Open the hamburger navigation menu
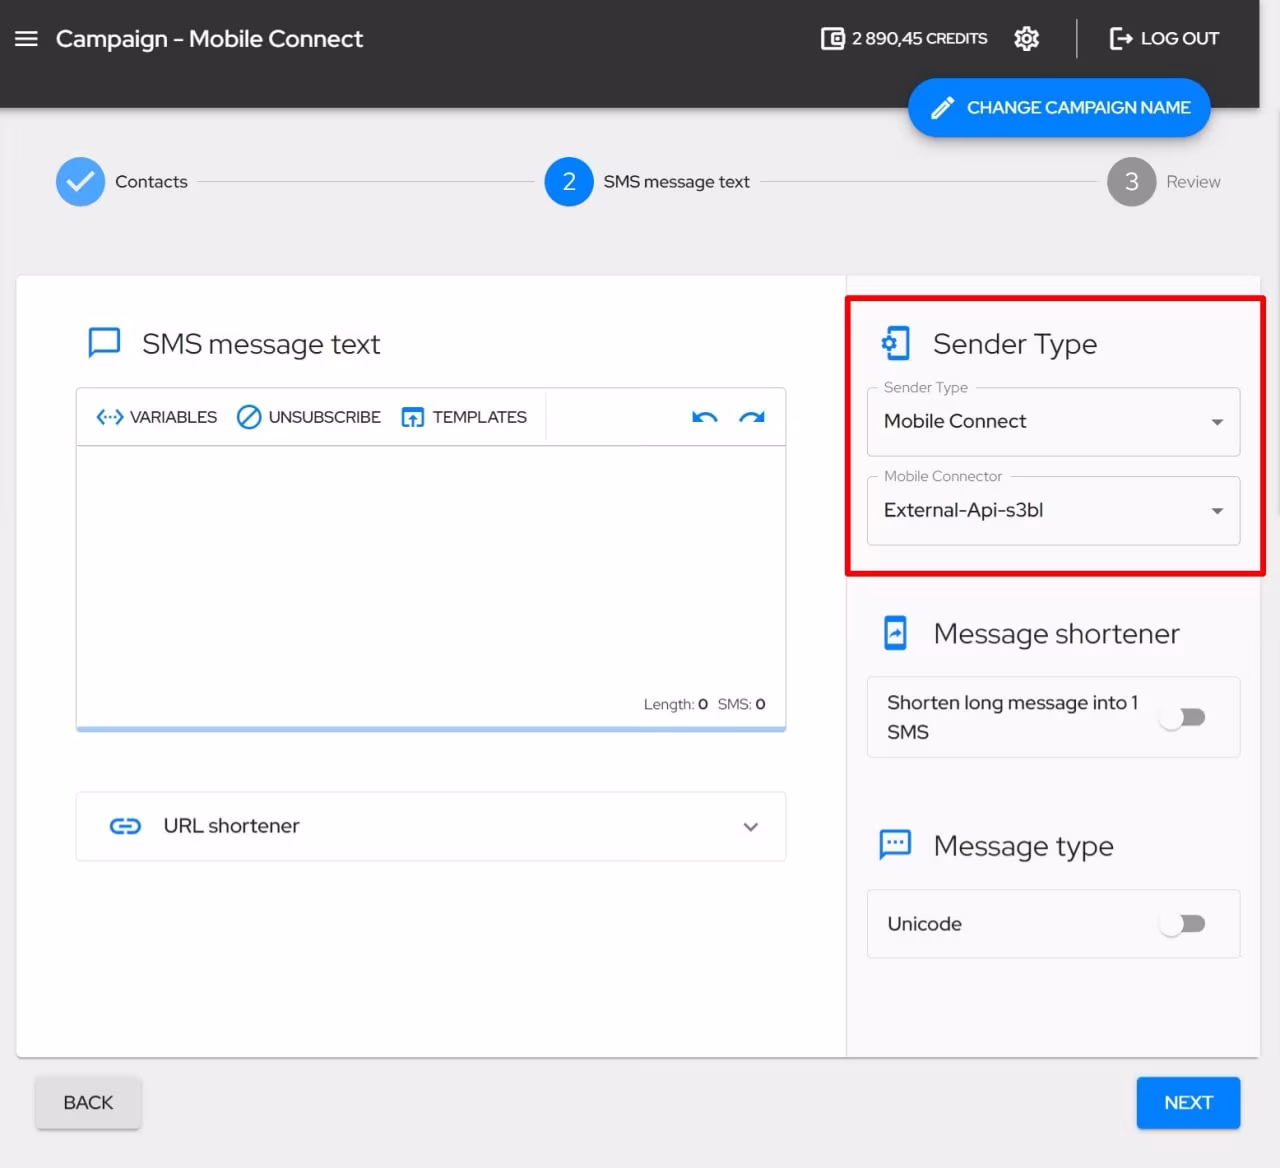Image resolution: width=1280 pixels, height=1168 pixels. click(26, 39)
